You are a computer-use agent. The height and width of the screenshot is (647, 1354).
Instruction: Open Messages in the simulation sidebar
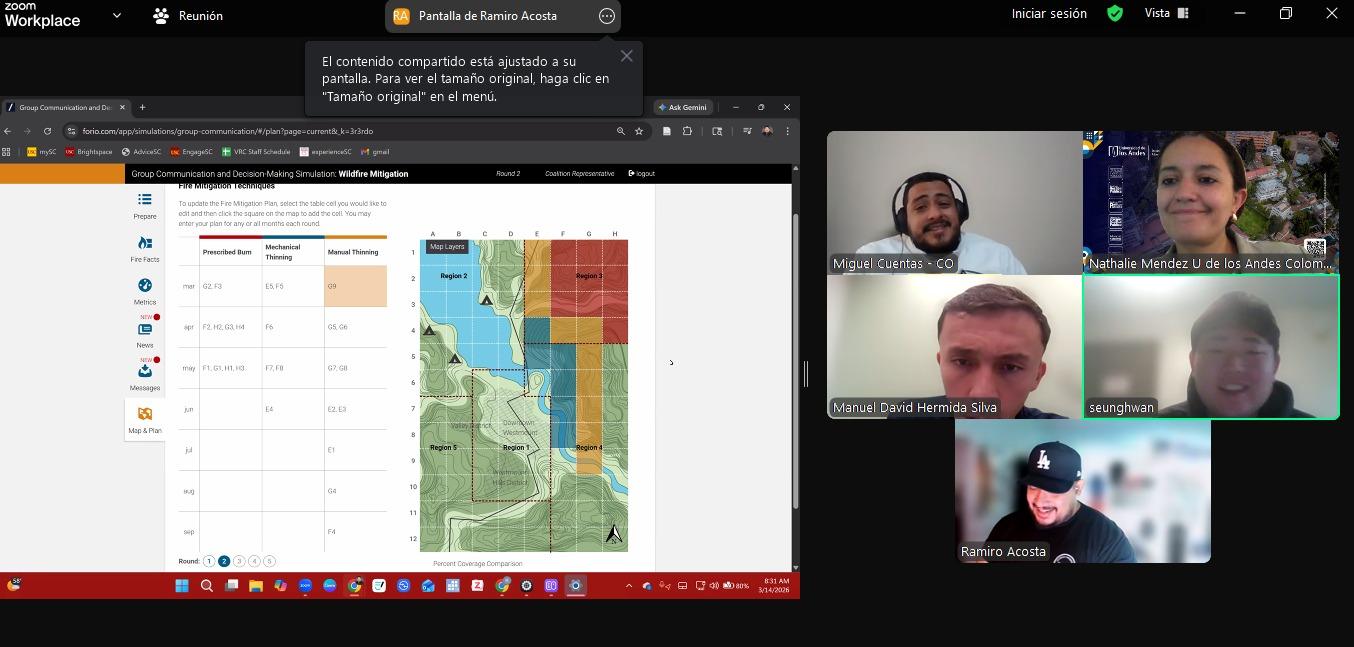pos(145,377)
